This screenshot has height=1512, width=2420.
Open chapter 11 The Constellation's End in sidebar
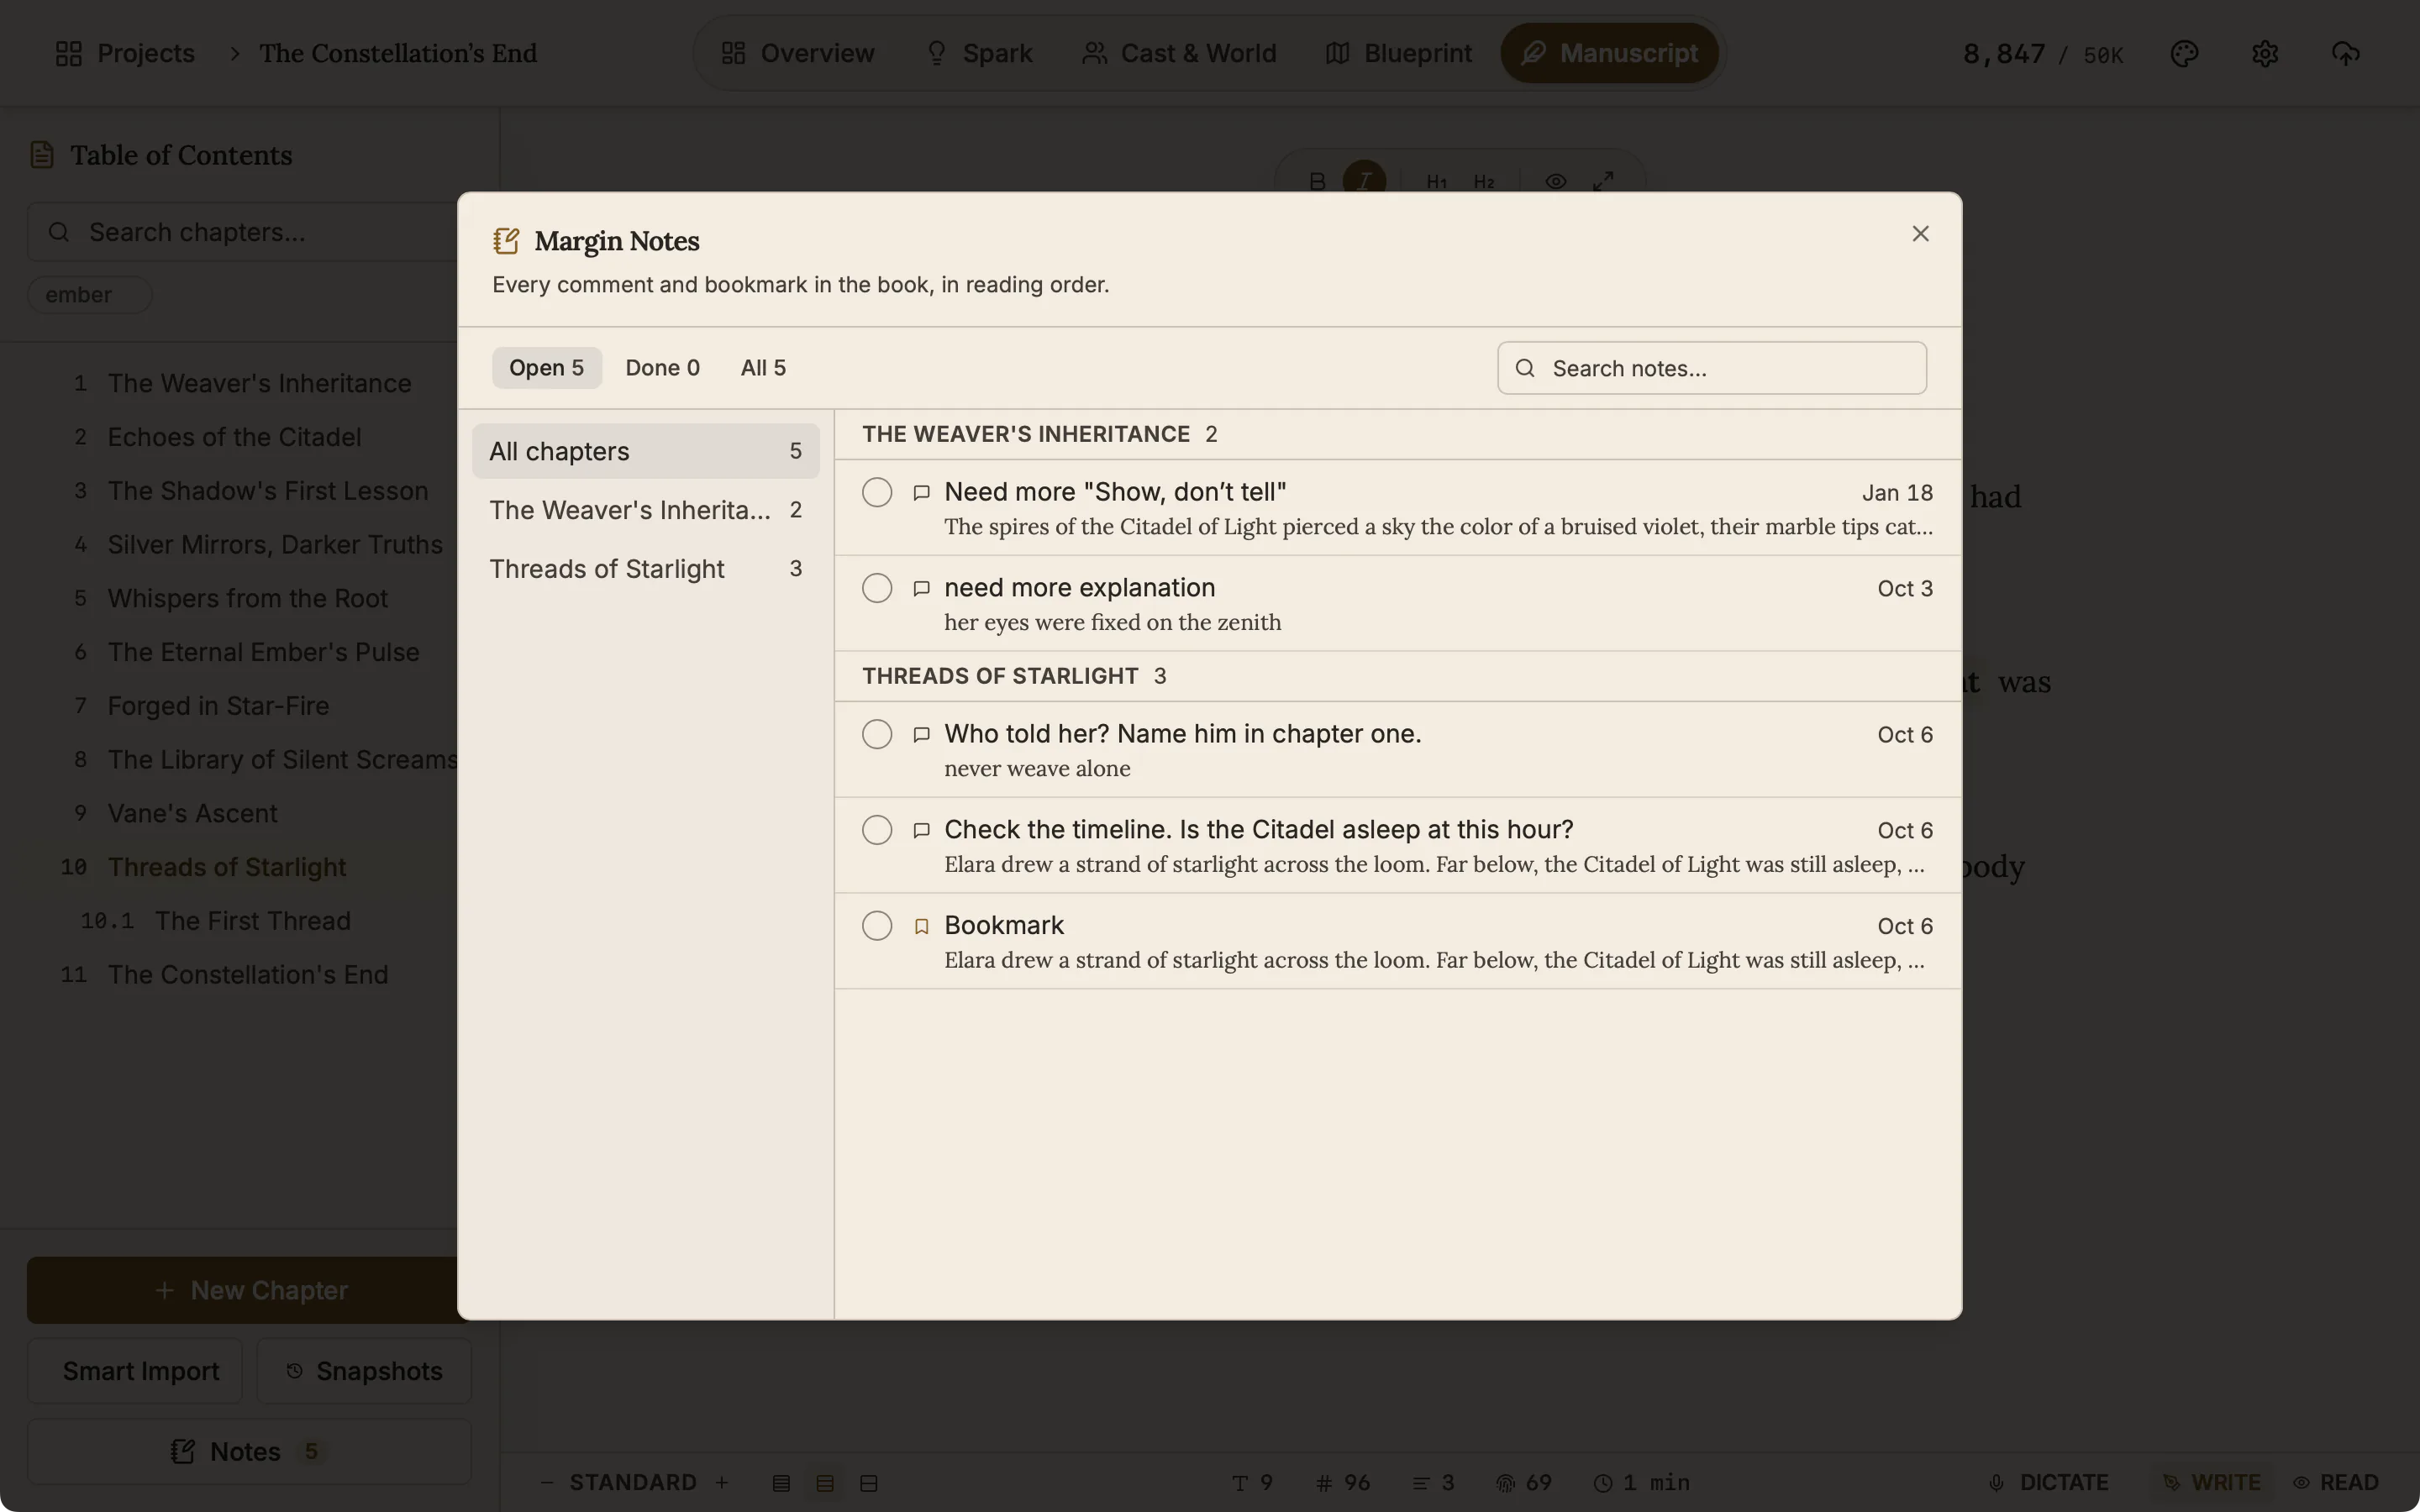[248, 975]
